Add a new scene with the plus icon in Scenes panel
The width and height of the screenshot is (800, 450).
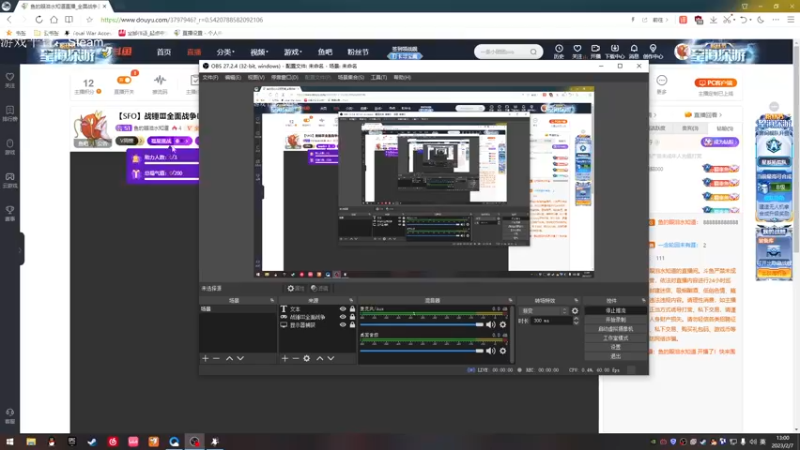pos(205,359)
